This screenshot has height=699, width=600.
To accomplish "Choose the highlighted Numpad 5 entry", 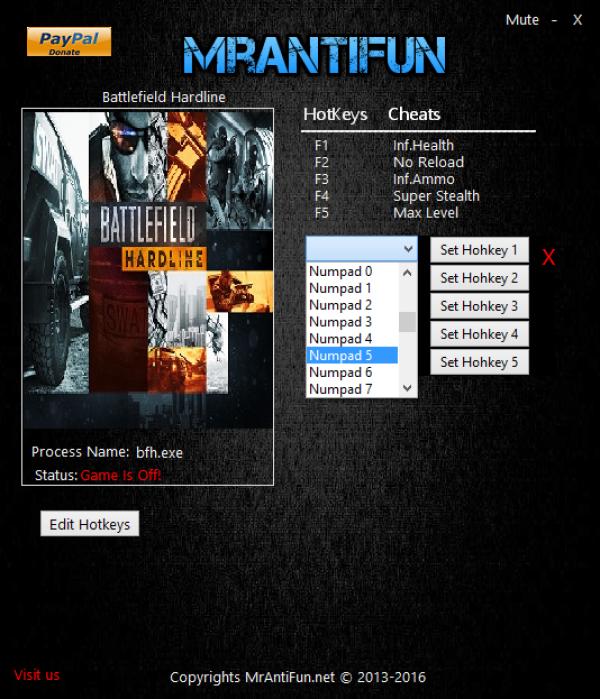I will 352,356.
